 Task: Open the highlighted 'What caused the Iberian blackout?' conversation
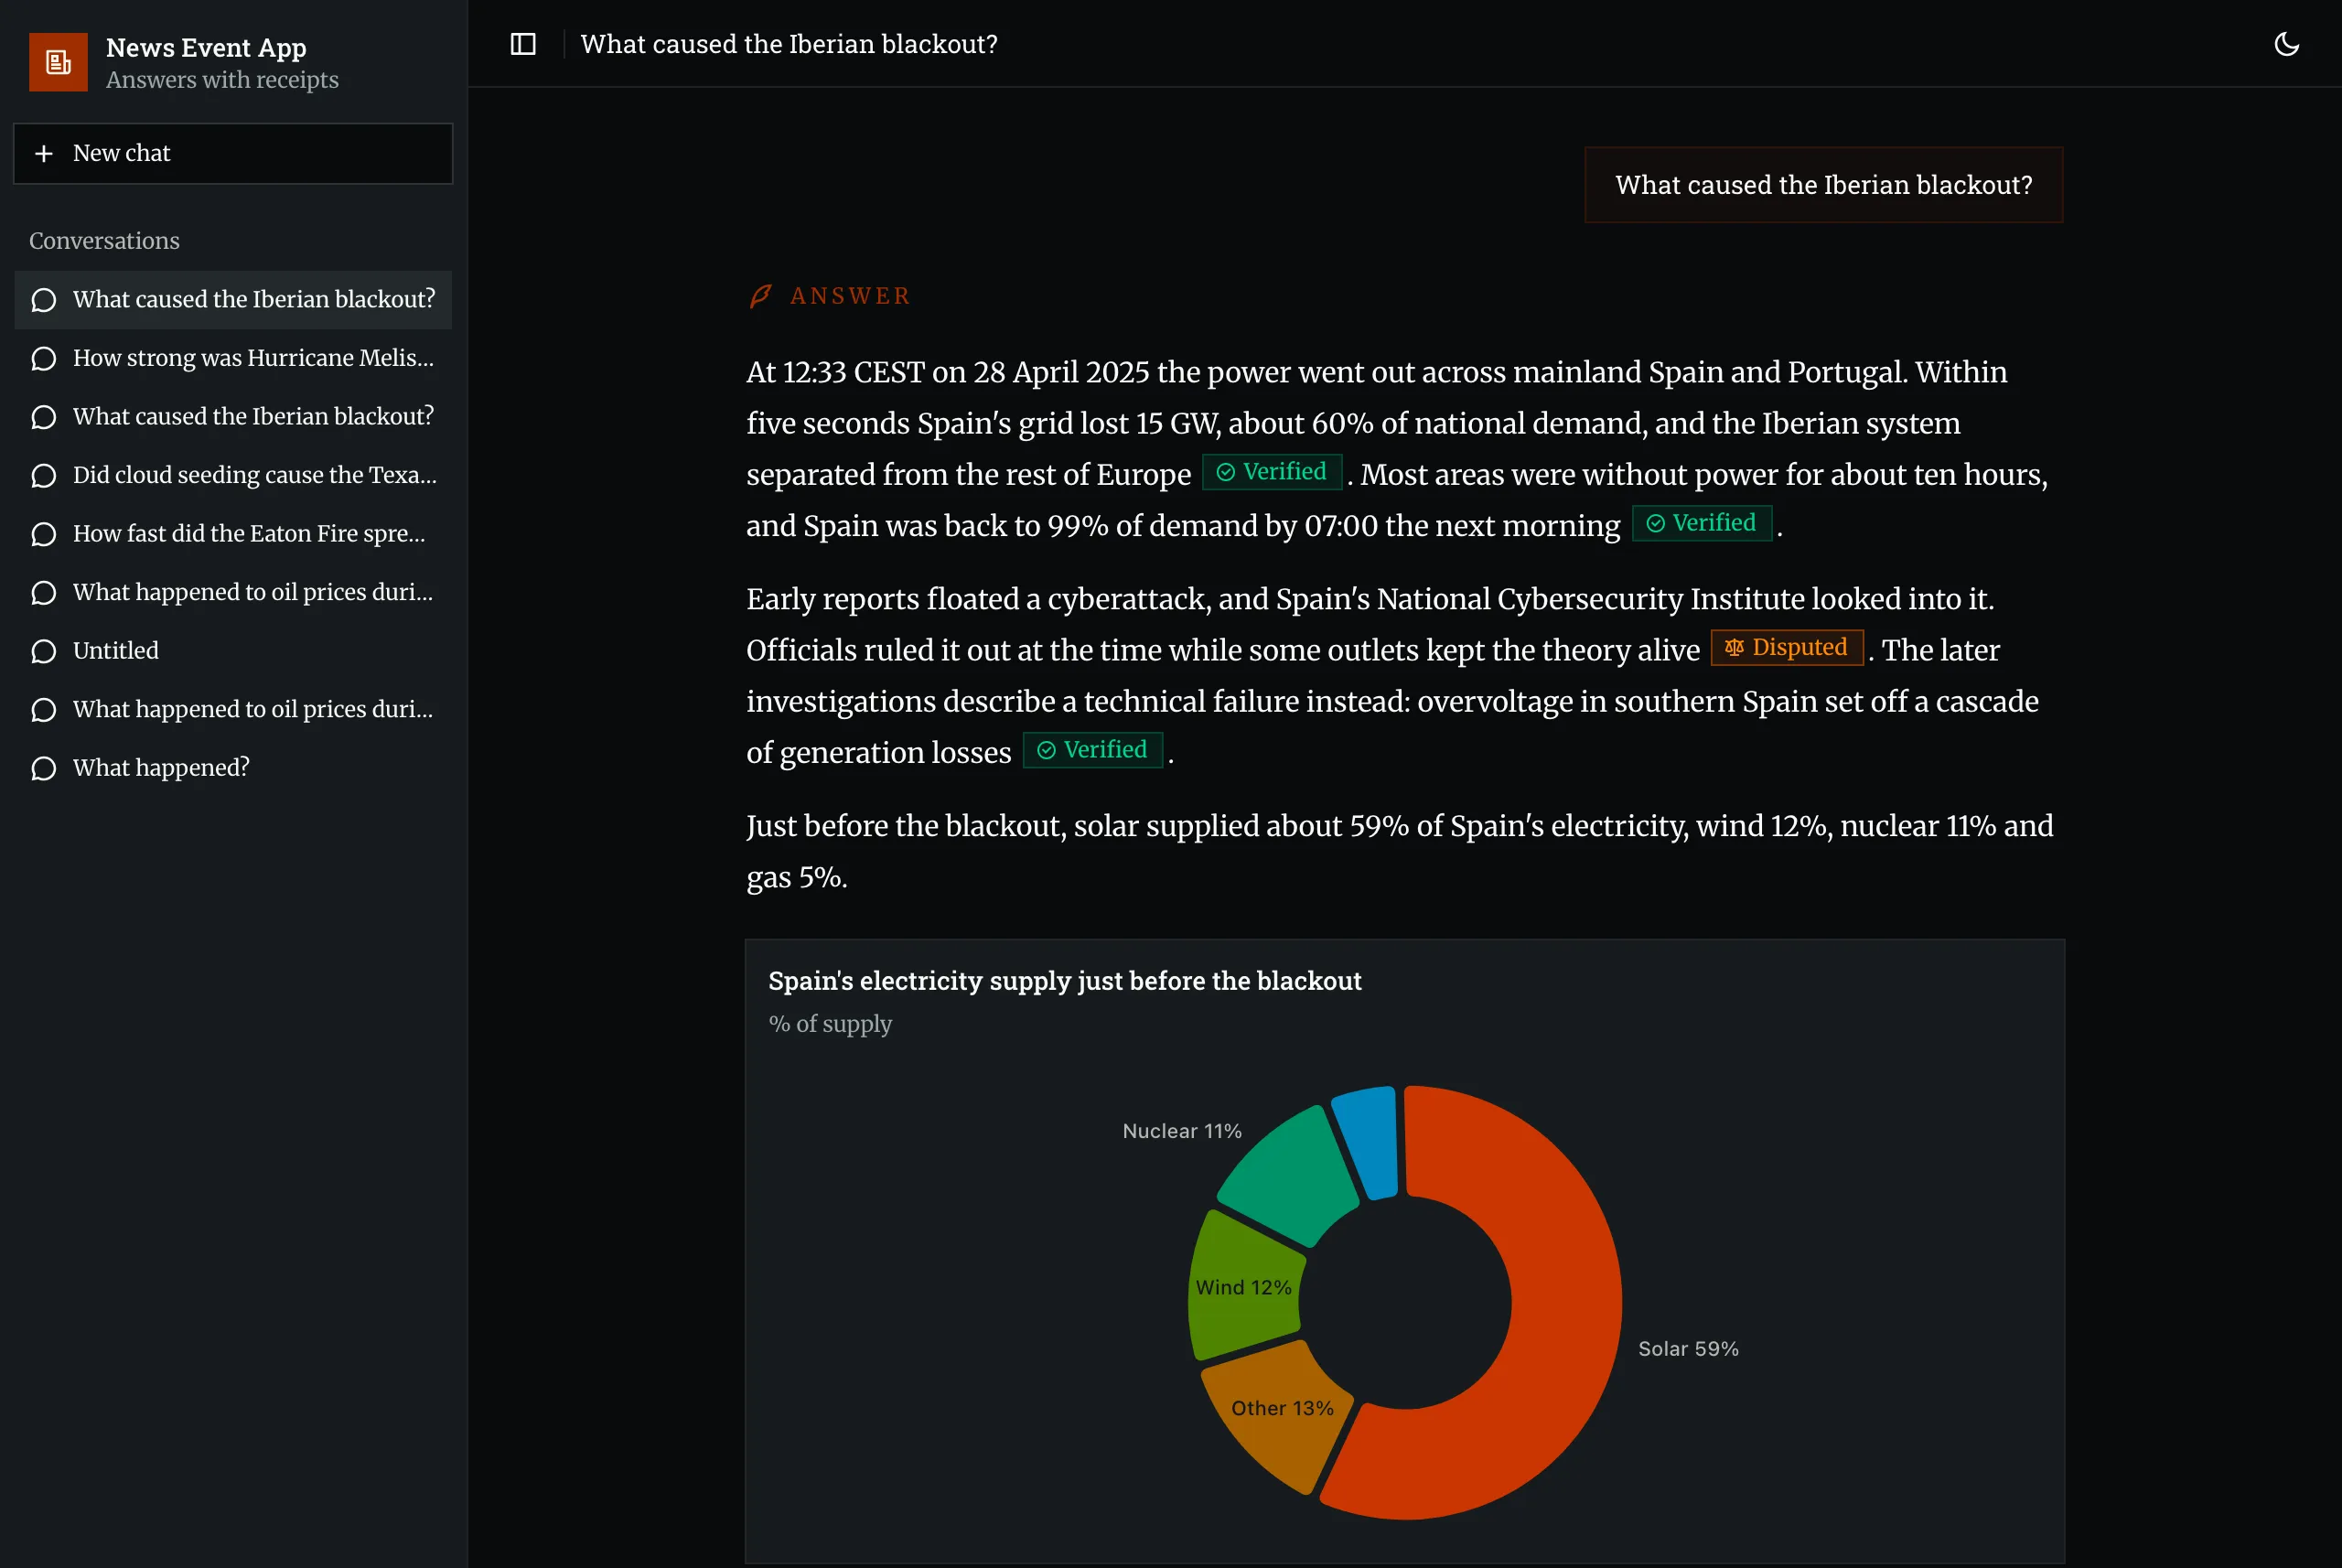(233, 299)
